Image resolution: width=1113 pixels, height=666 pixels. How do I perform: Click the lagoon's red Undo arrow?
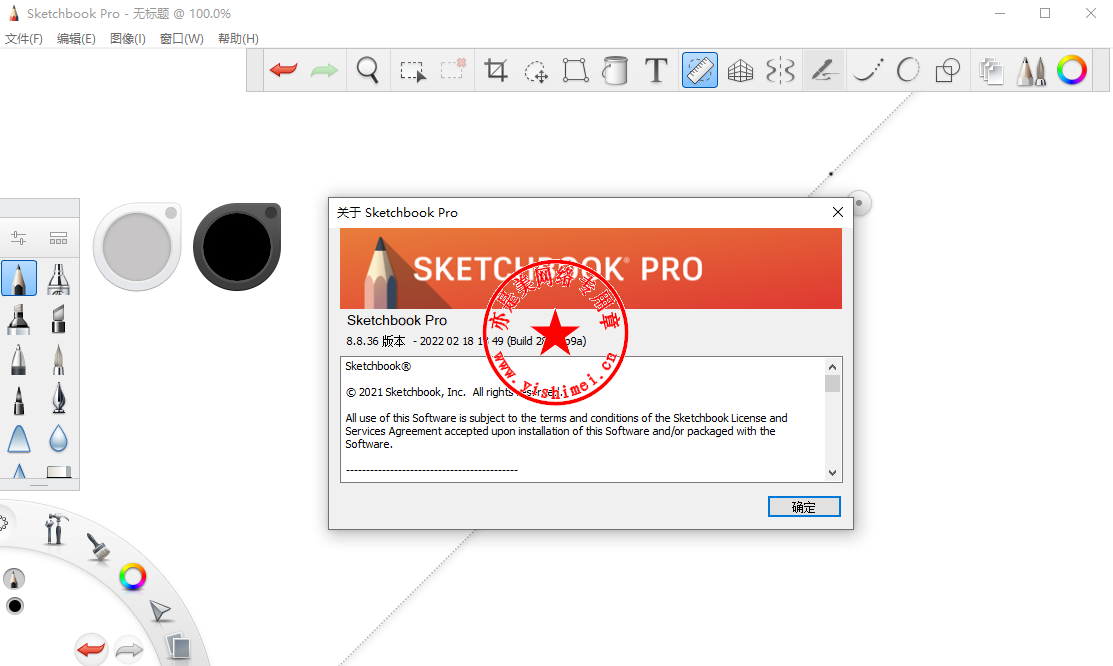91,649
